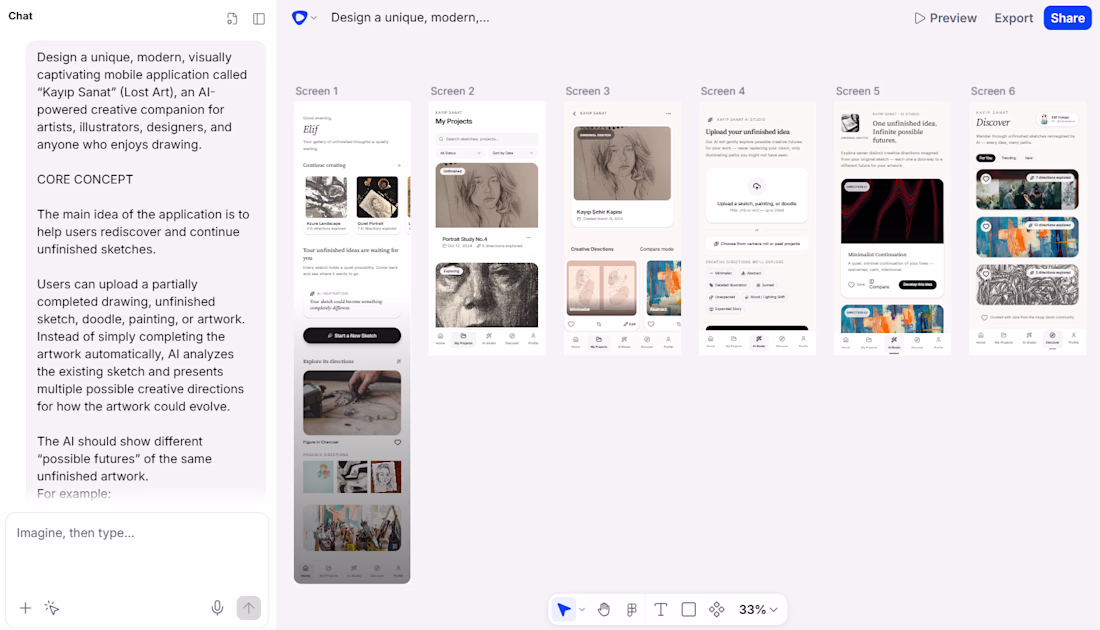Select the Screen 1 frame label
Viewport: 1100px width, 630px height.
coord(316,91)
